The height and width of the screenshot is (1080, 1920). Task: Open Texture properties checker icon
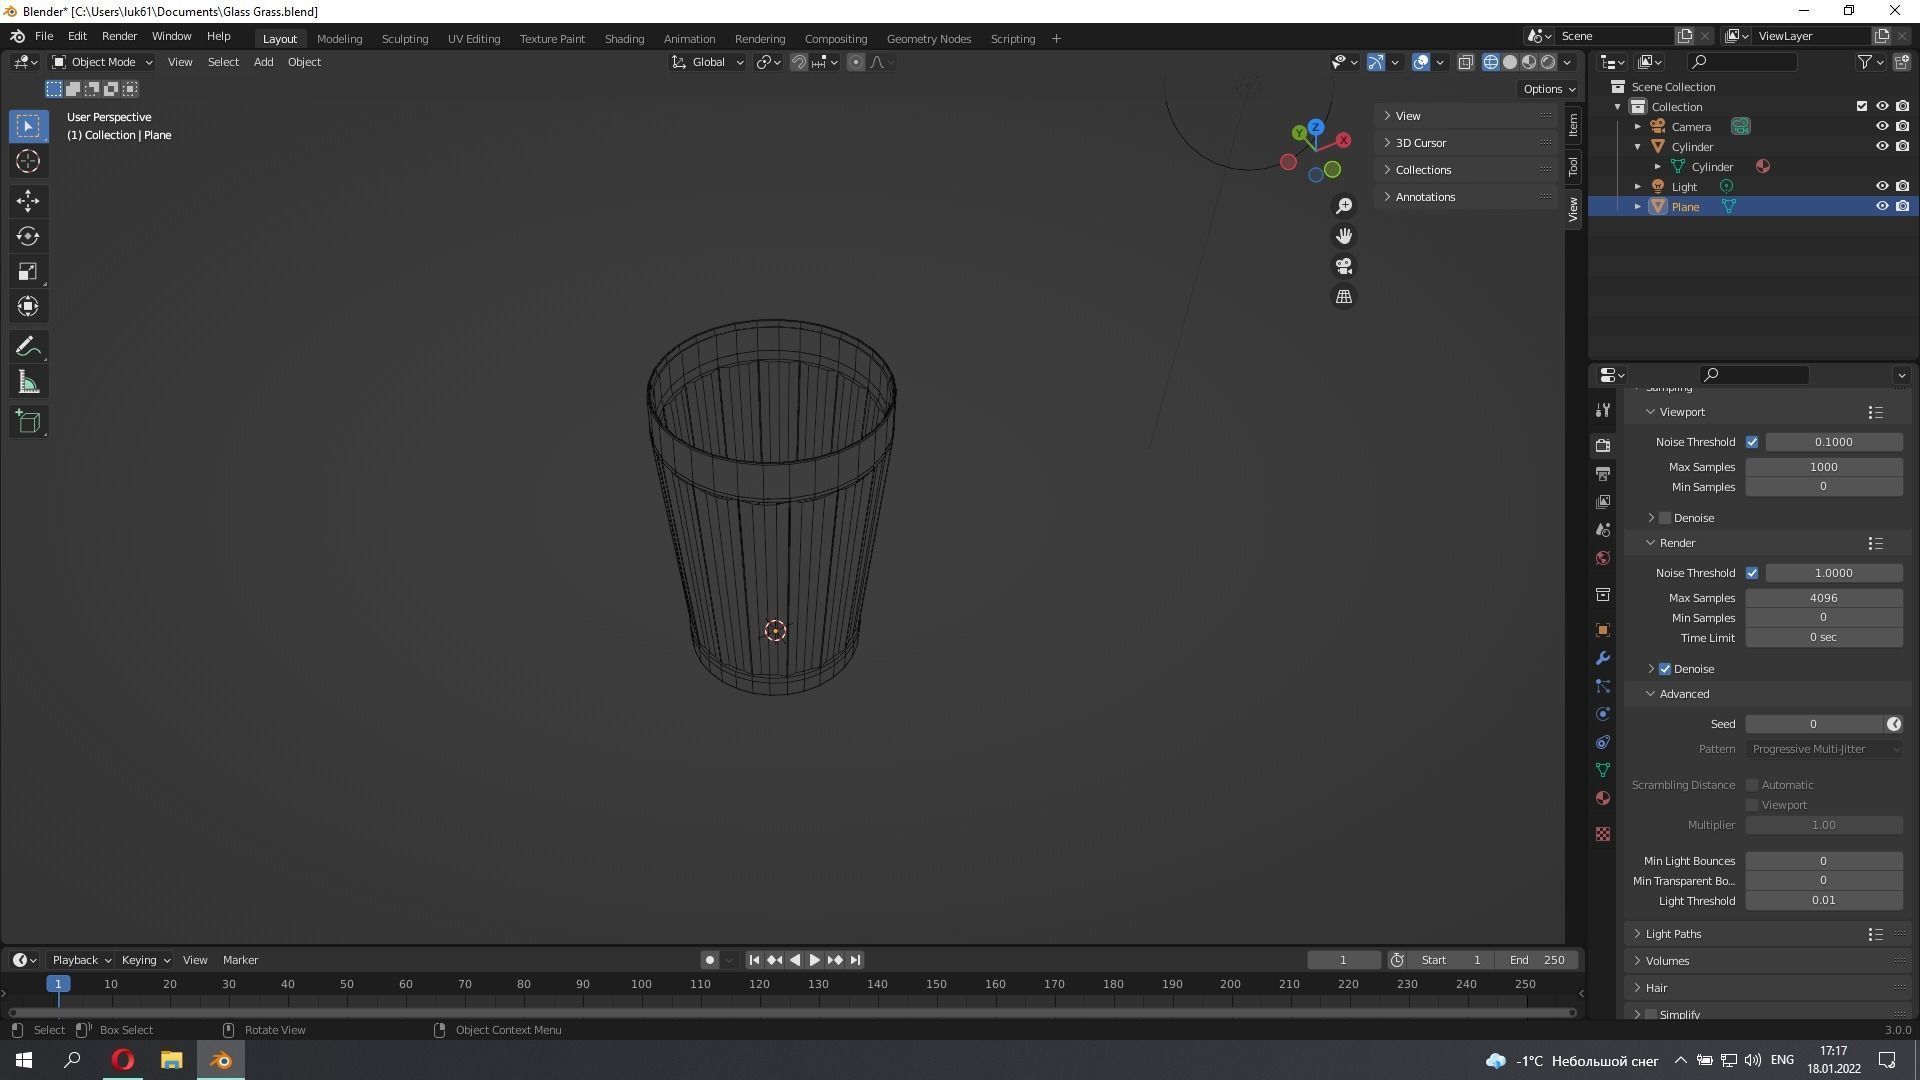(1603, 834)
